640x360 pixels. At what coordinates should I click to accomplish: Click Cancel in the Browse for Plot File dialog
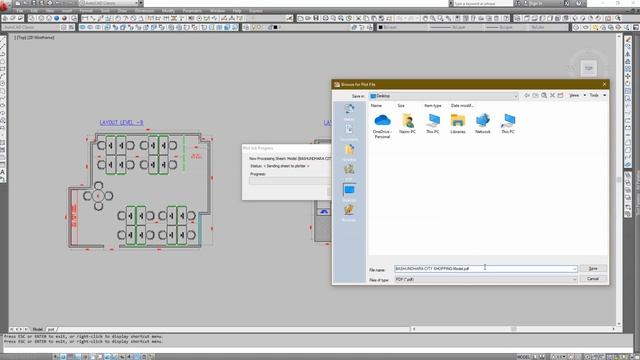click(x=593, y=279)
